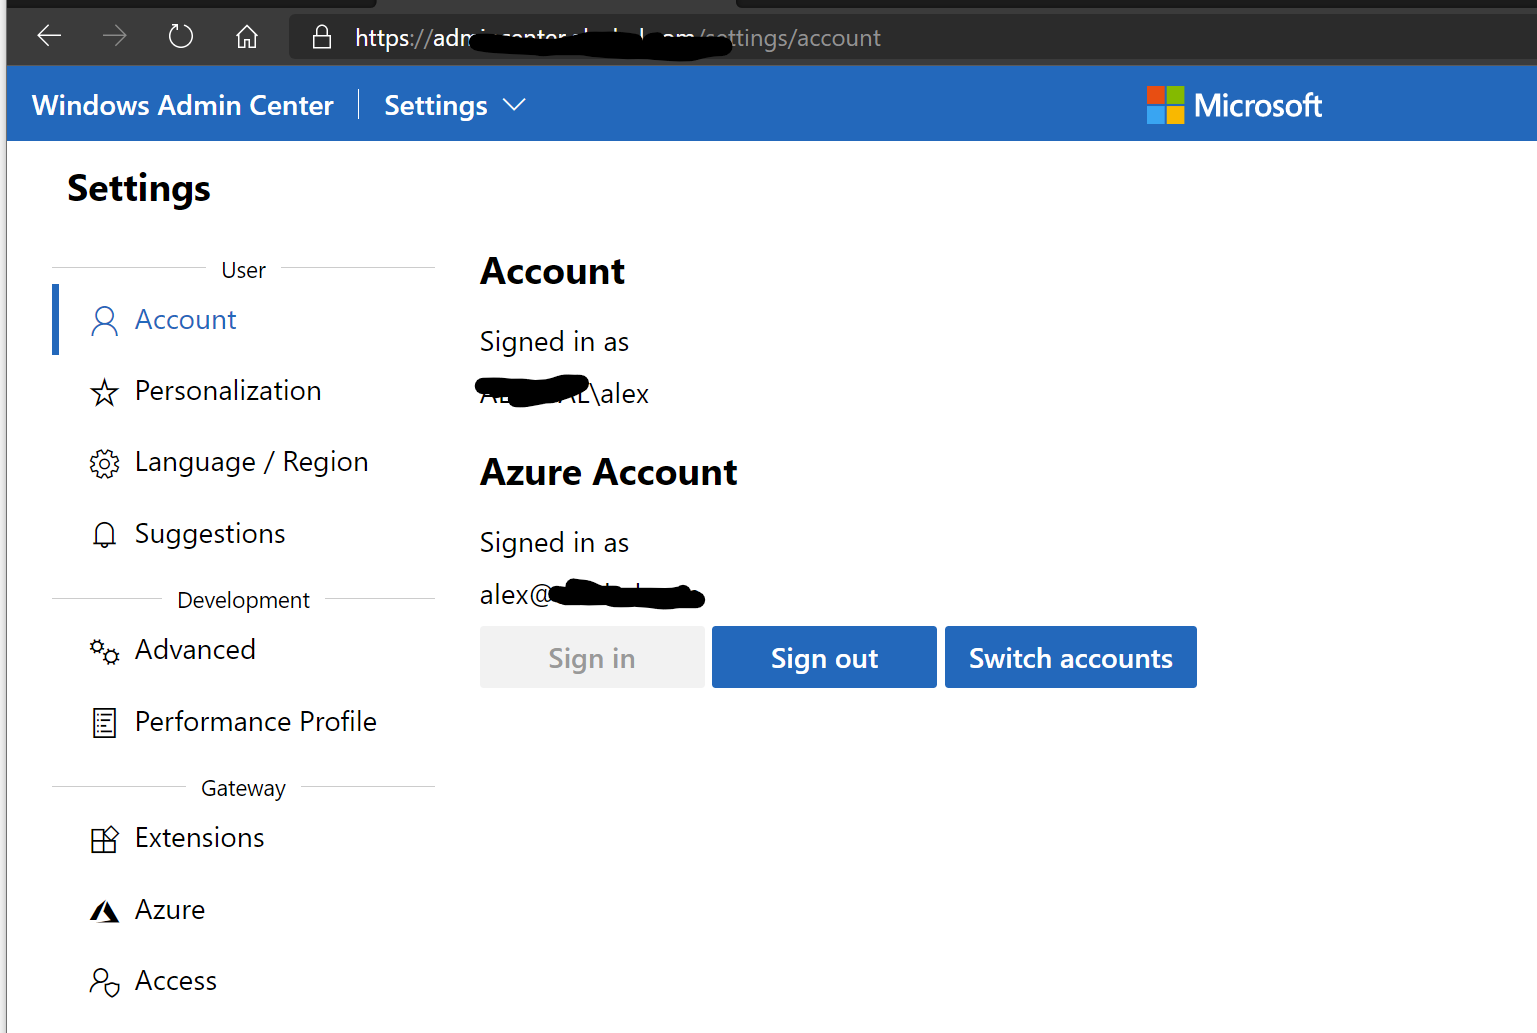Open the Settings menu in top bar

(436, 104)
